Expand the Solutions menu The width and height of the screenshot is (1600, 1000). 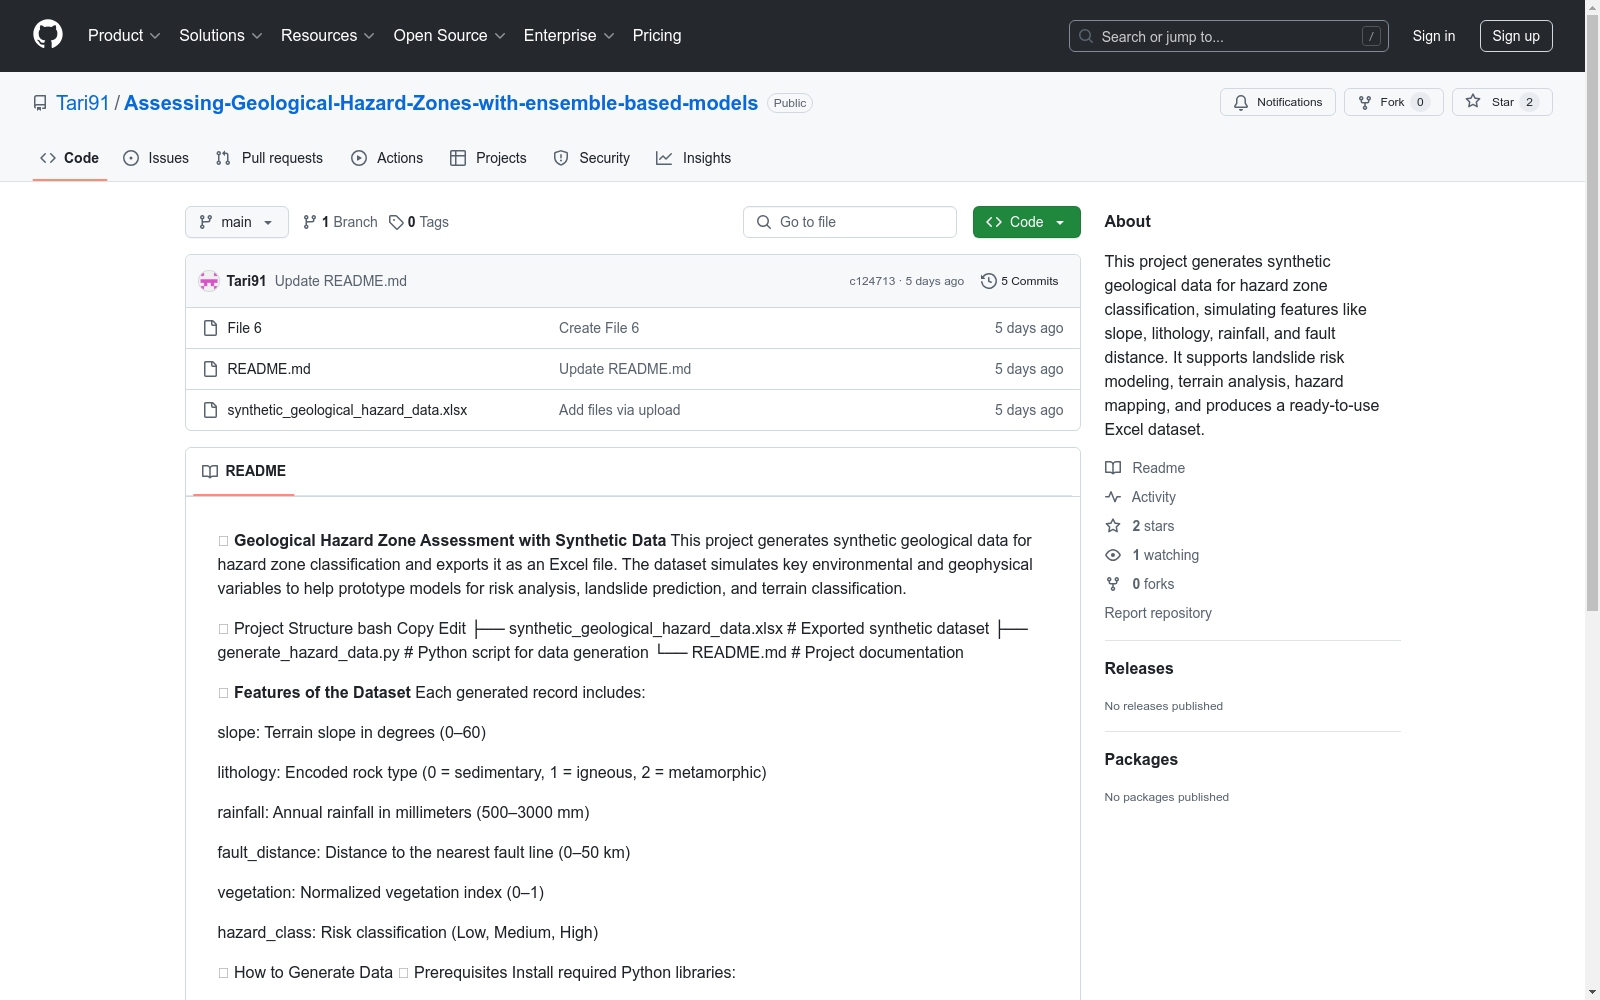tap(221, 35)
